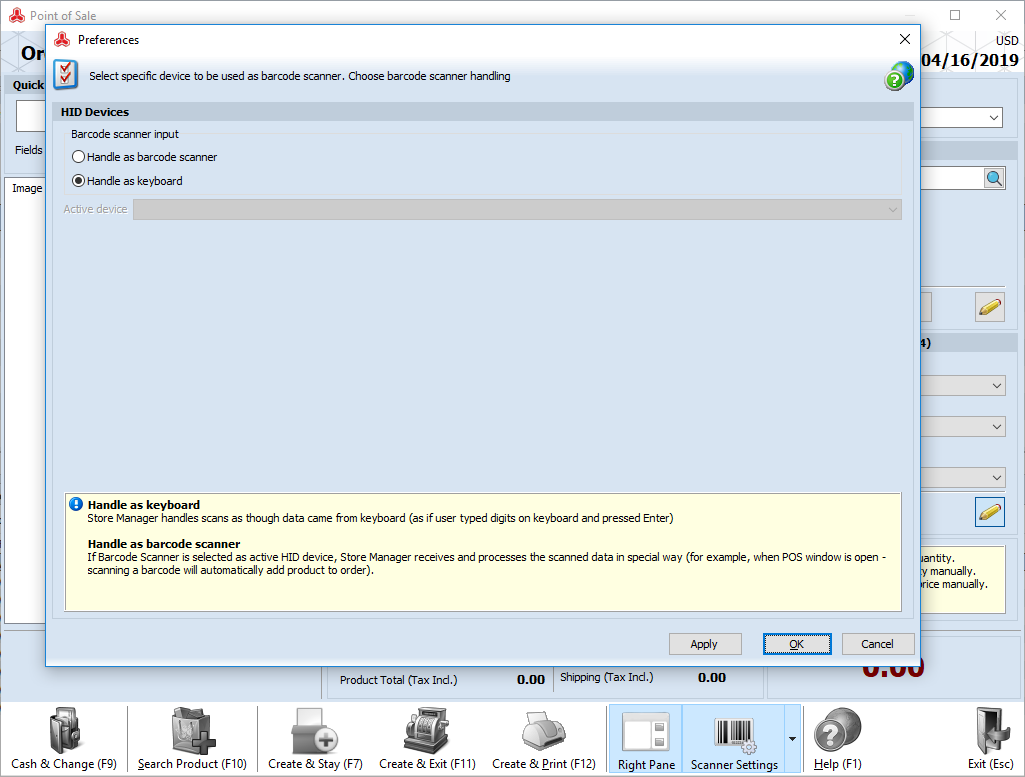
Task: Select Handle as keyboard option
Action: pos(127,181)
